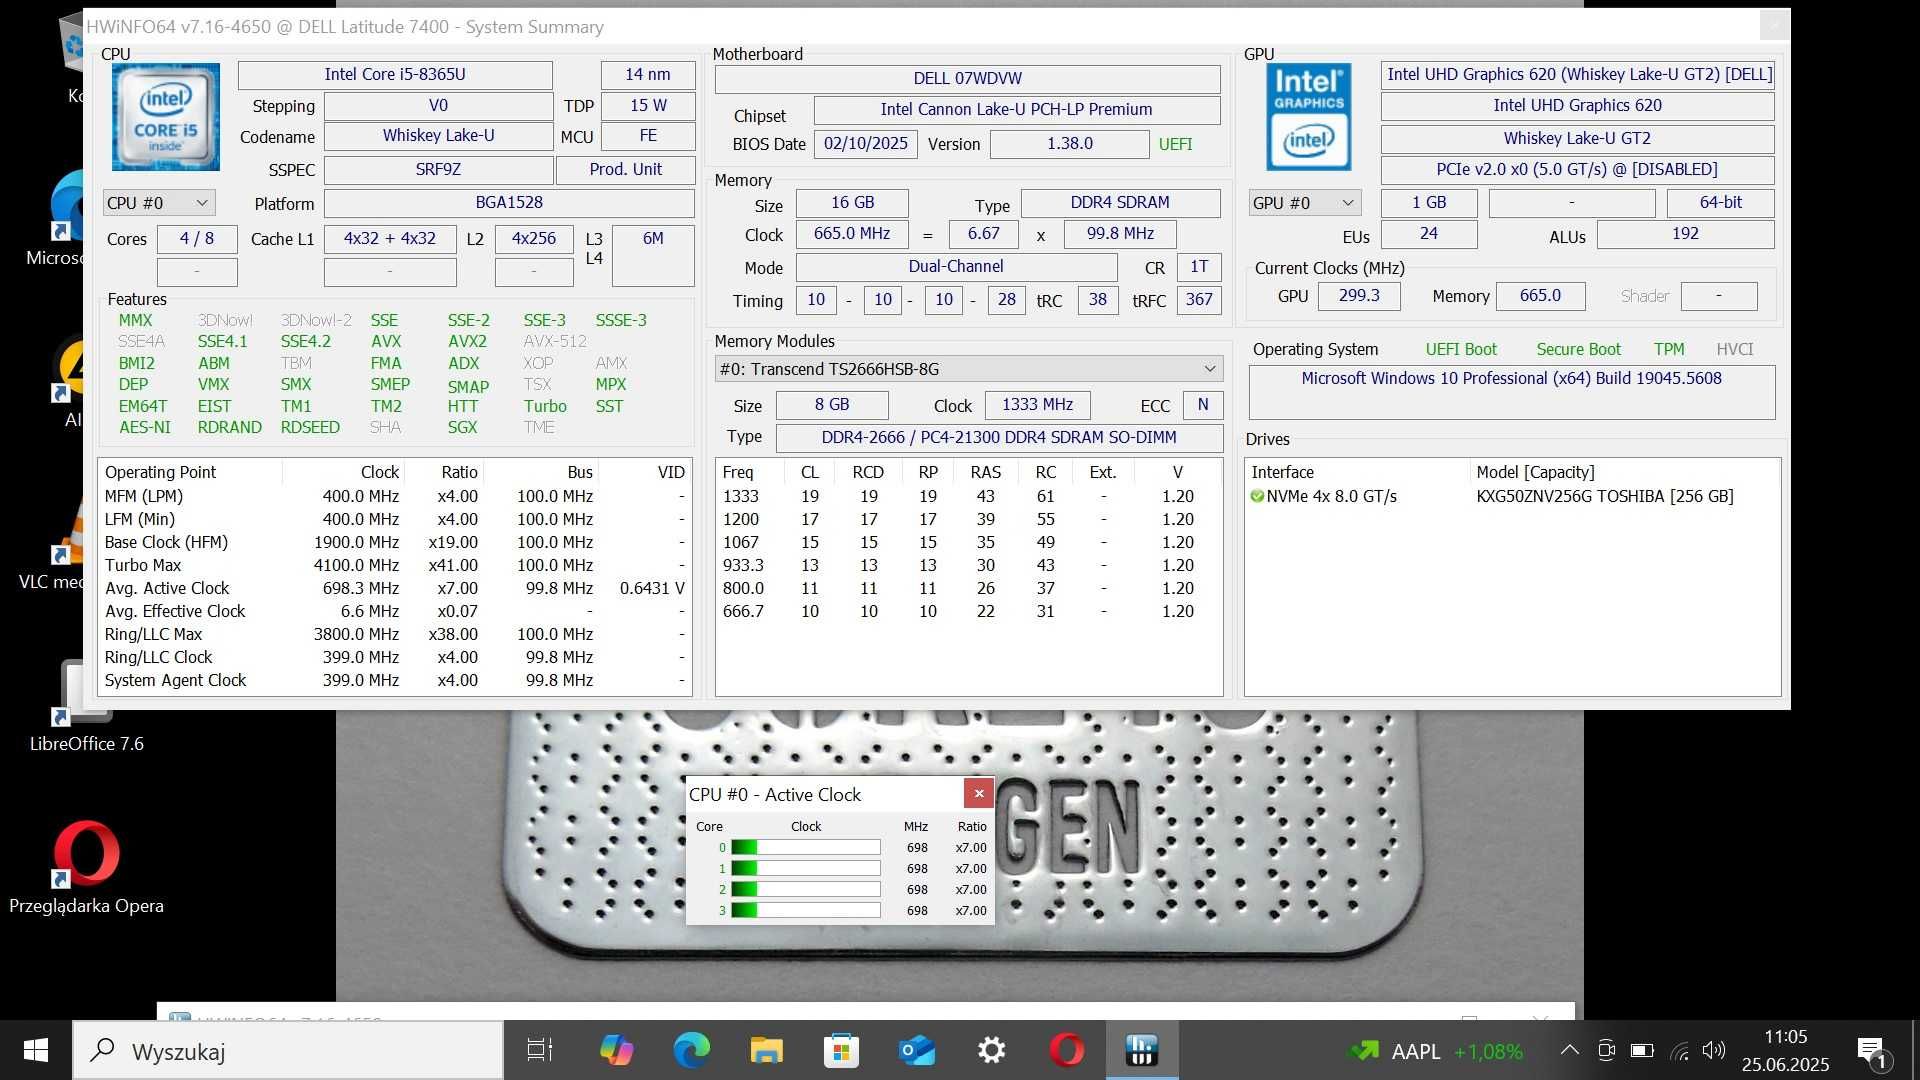Click the Core 0 clock bar
The height and width of the screenshot is (1080, 1920).
point(805,847)
